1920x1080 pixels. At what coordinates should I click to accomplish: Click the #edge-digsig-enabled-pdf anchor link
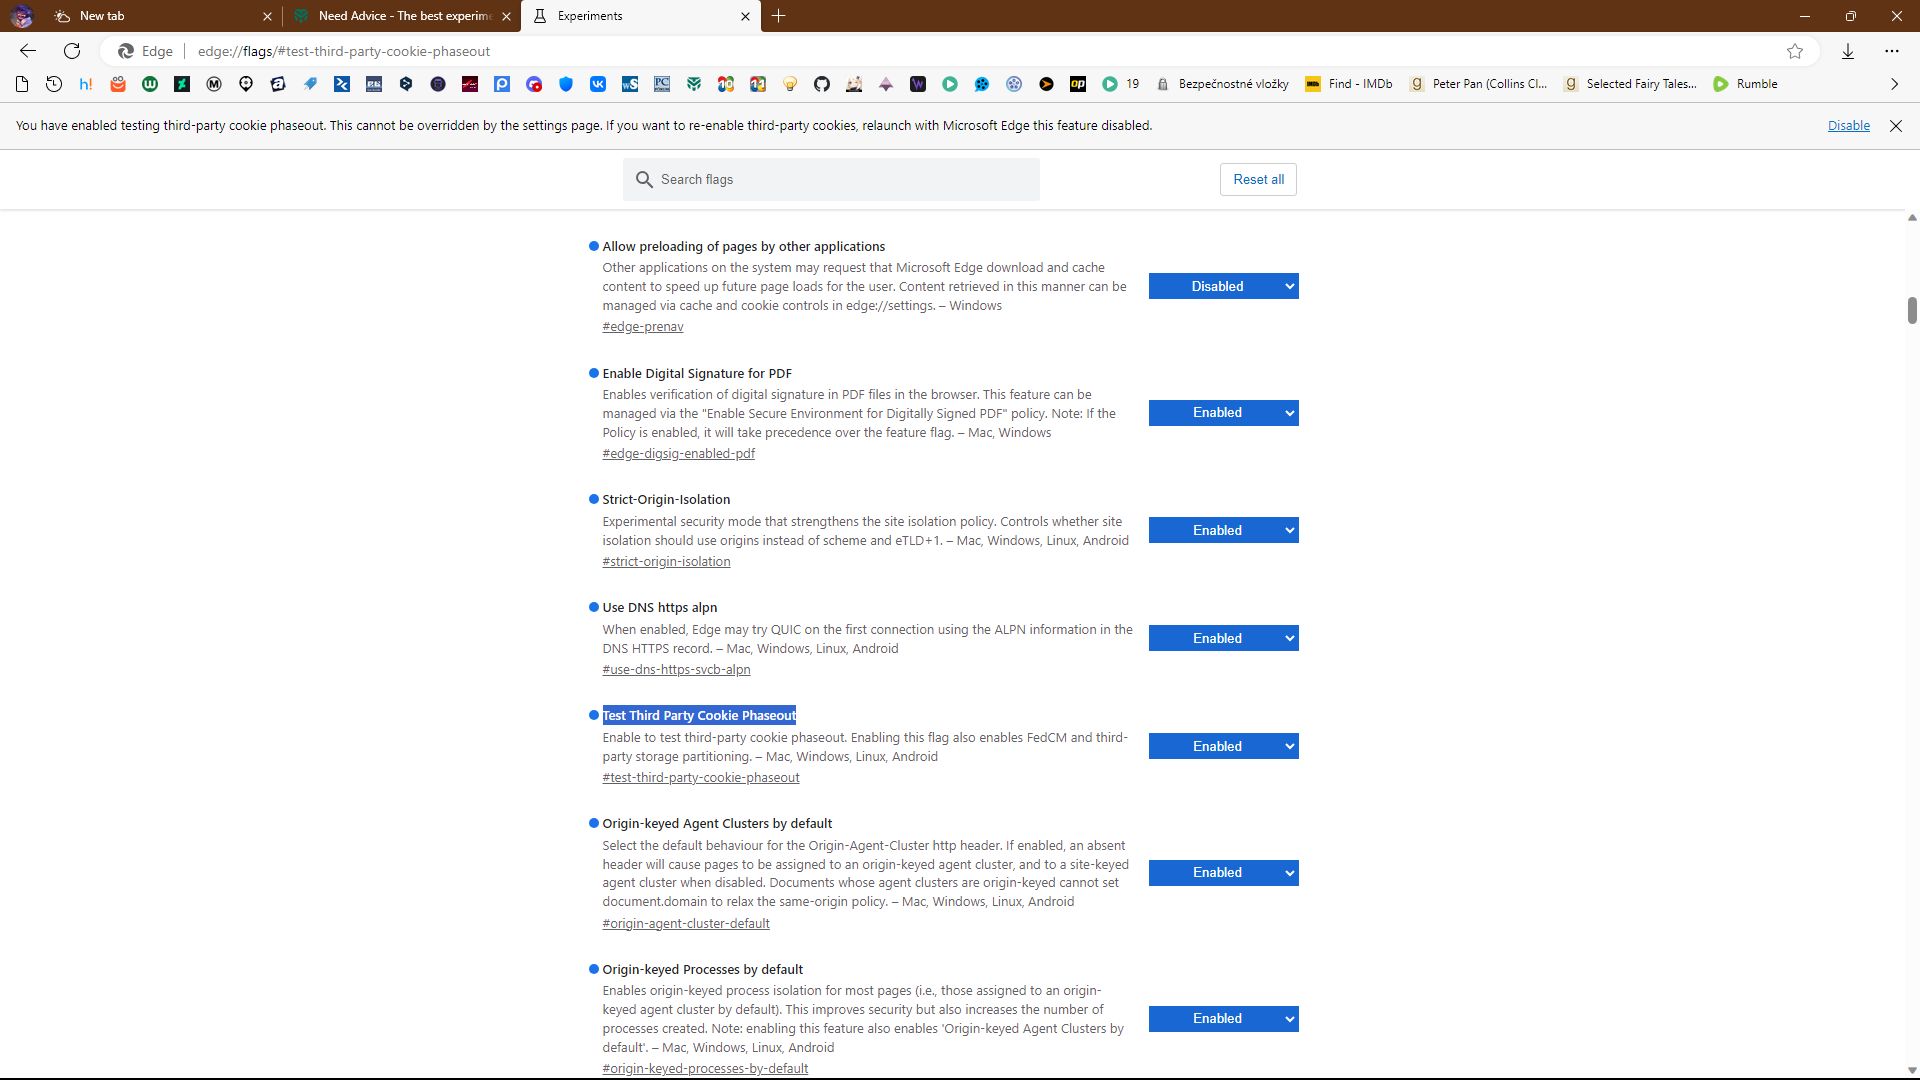pos(678,454)
